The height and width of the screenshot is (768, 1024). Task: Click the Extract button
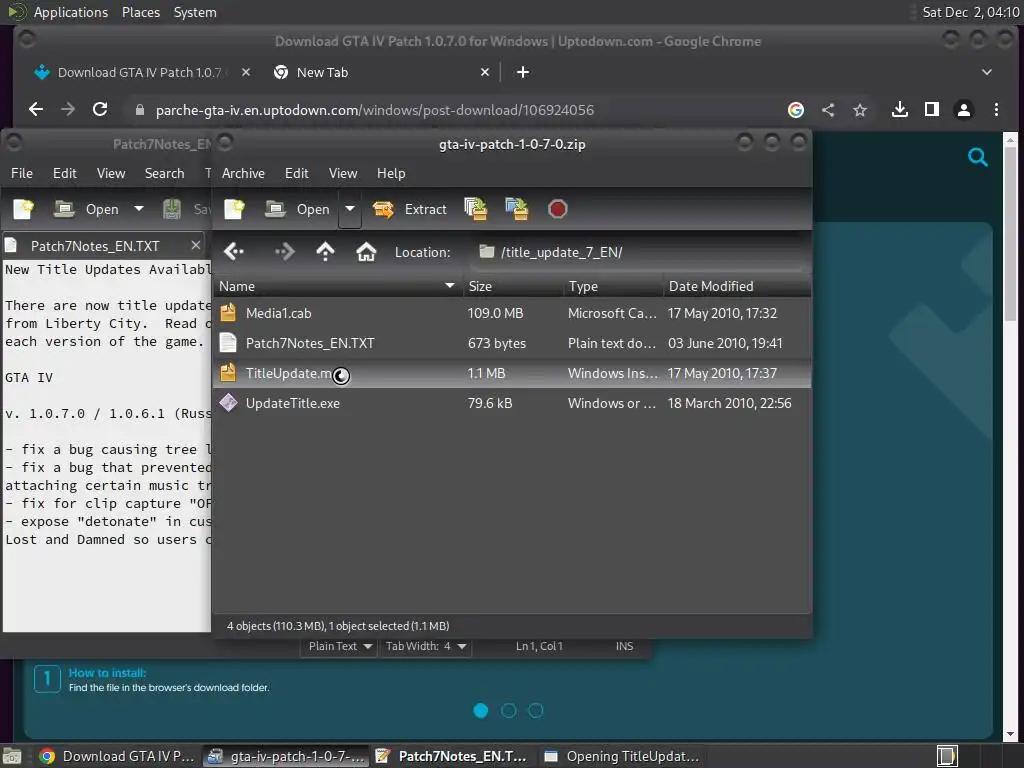tap(410, 209)
